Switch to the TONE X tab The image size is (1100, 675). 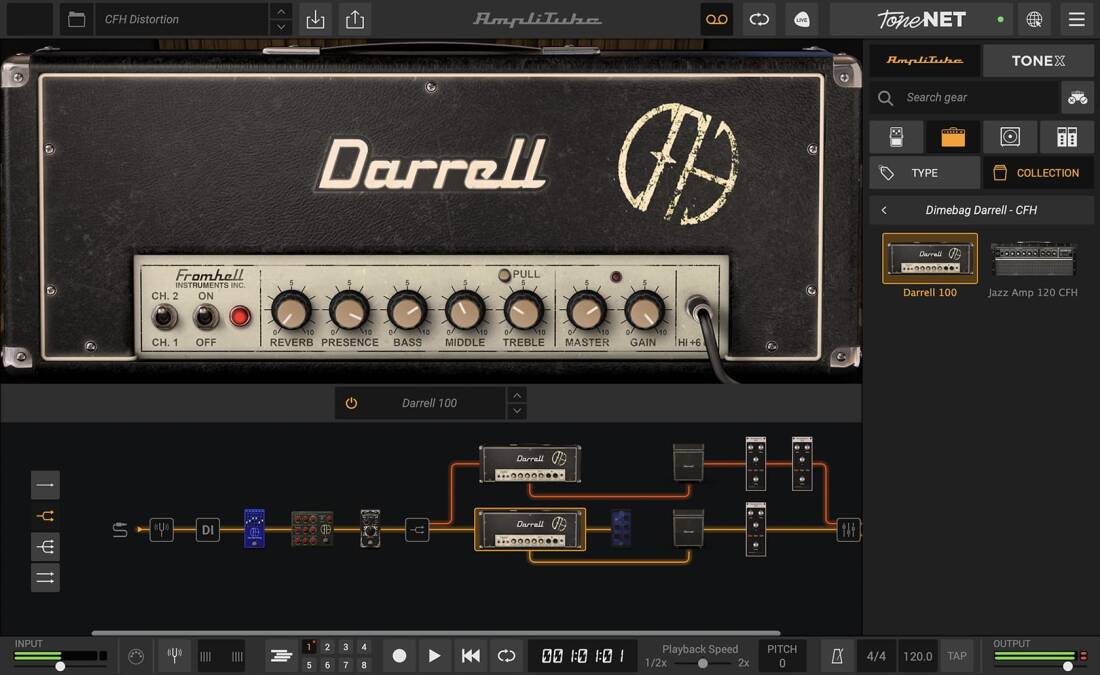tap(1037, 60)
